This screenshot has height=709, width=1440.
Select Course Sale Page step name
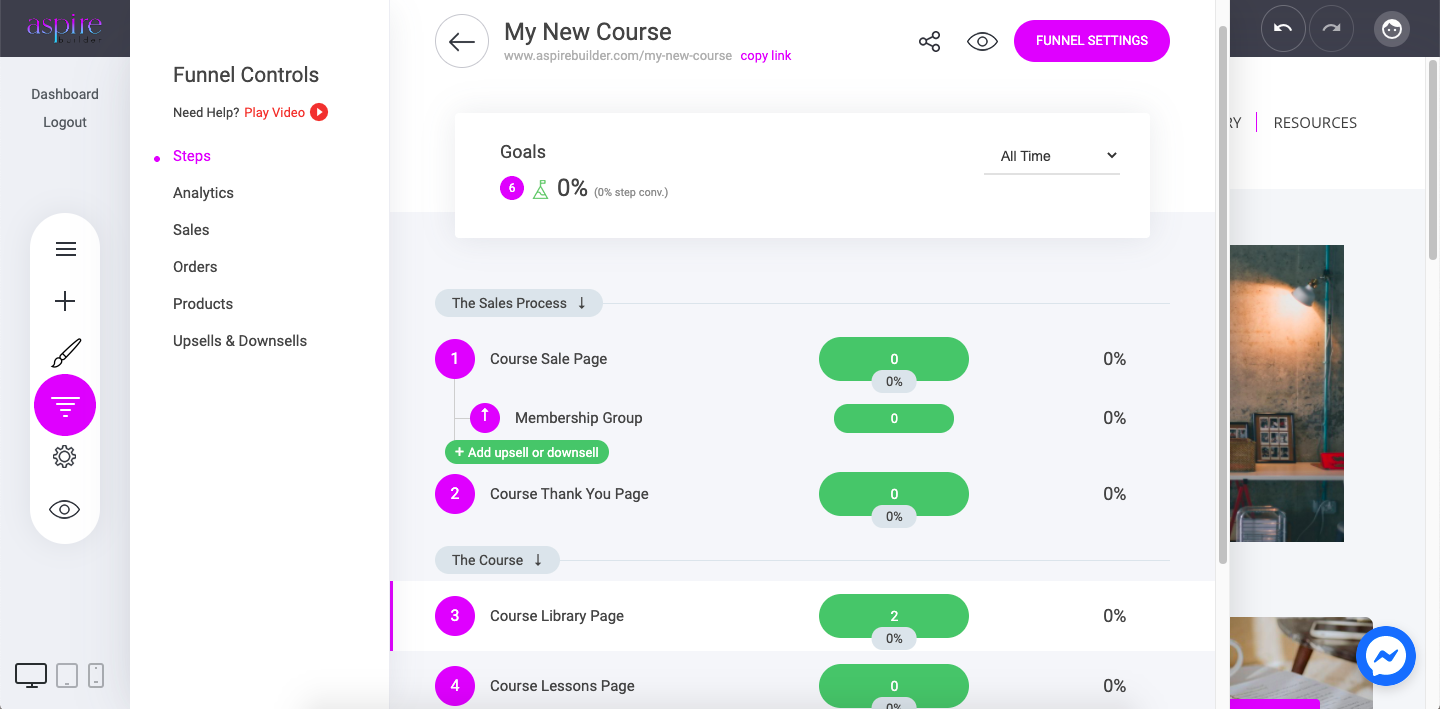coord(548,359)
